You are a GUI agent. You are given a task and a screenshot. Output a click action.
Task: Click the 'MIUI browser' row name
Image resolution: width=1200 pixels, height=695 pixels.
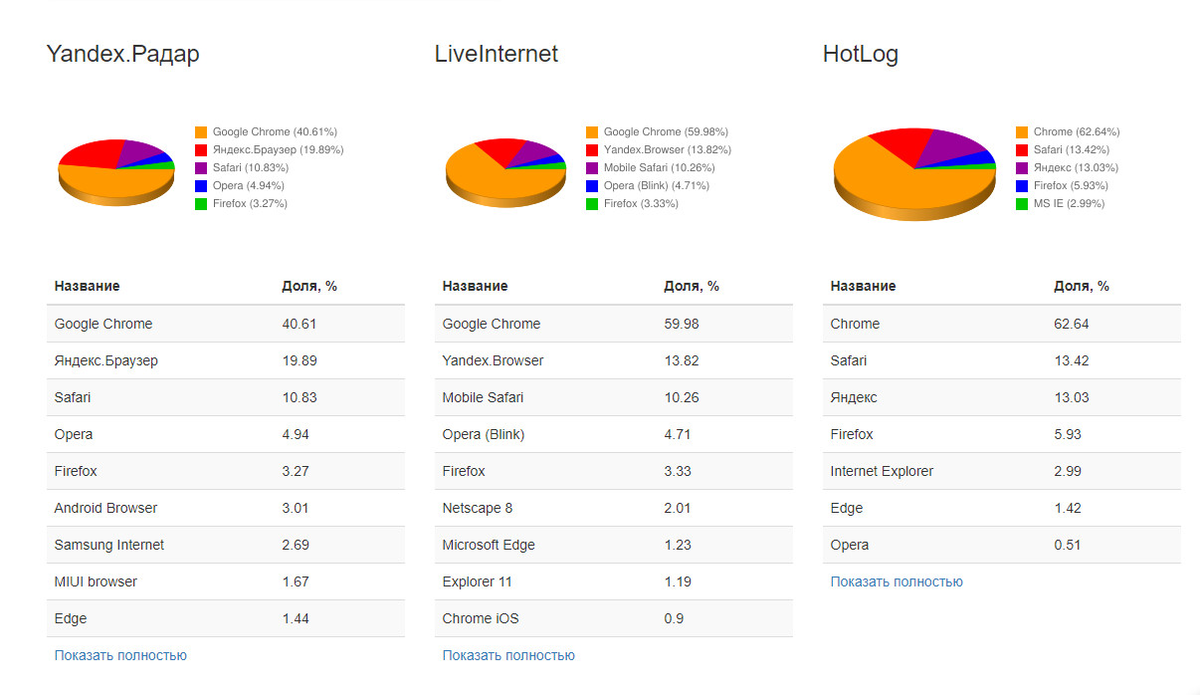(95, 582)
